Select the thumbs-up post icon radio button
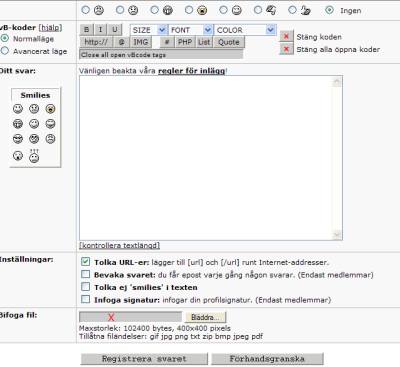This screenshot has height=367, width=400. pyautogui.click(x=292, y=10)
